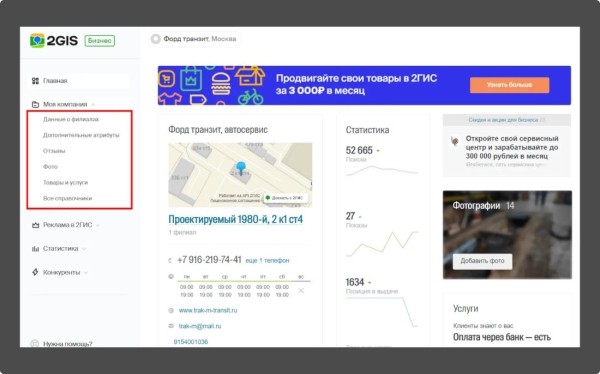Click the 52 665 searches statistic
Screen dimensions: 600x374
coord(359,150)
